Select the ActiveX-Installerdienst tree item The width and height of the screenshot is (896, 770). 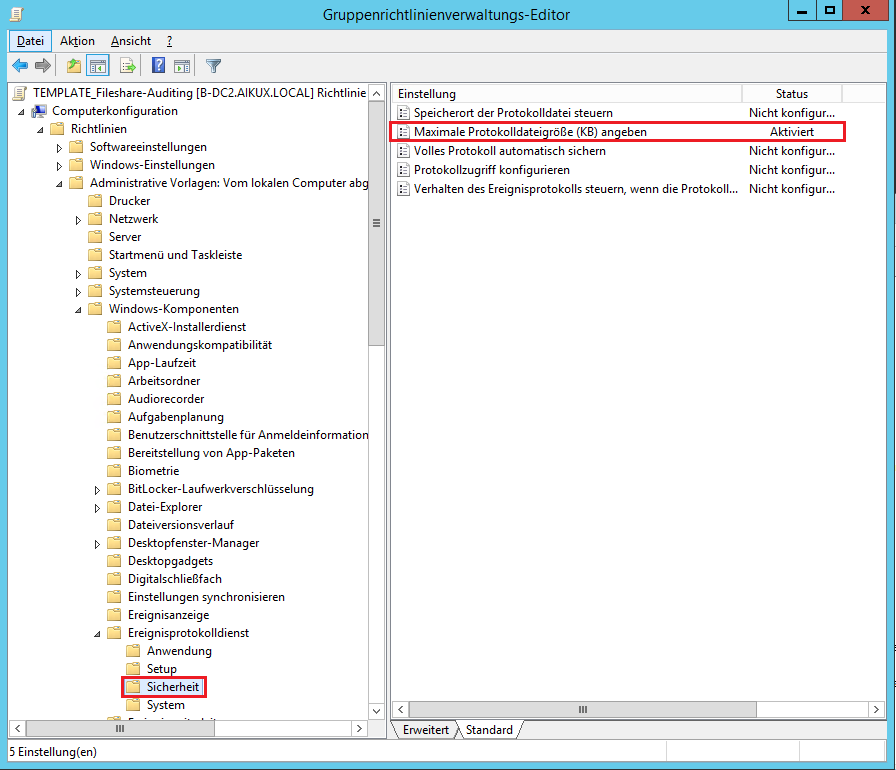187,327
